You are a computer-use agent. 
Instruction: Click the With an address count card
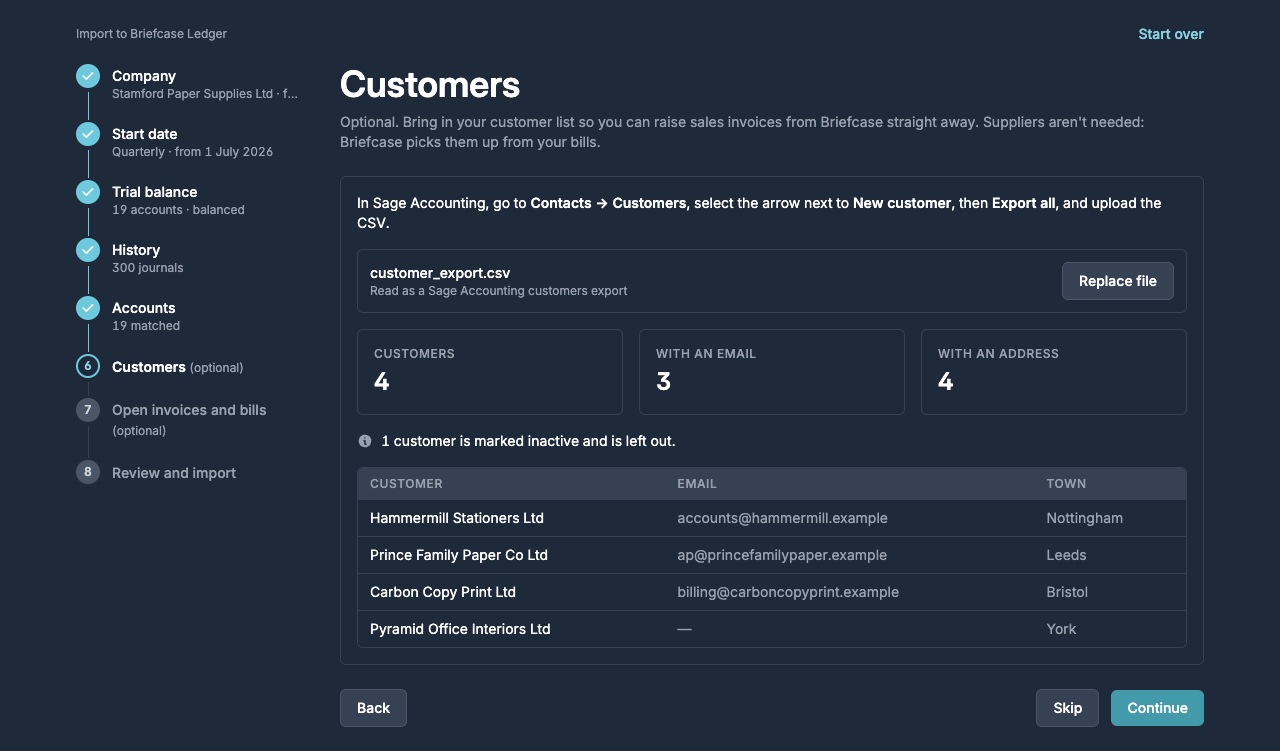click(1054, 372)
